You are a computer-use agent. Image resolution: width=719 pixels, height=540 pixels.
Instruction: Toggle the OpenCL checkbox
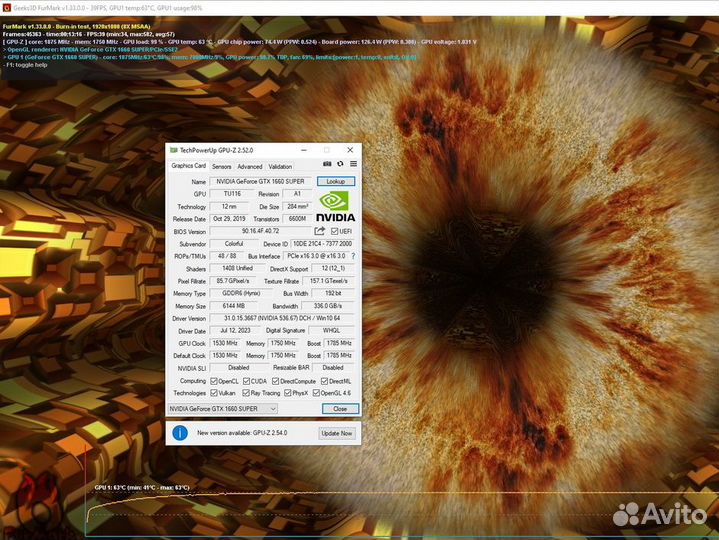[x=215, y=381]
